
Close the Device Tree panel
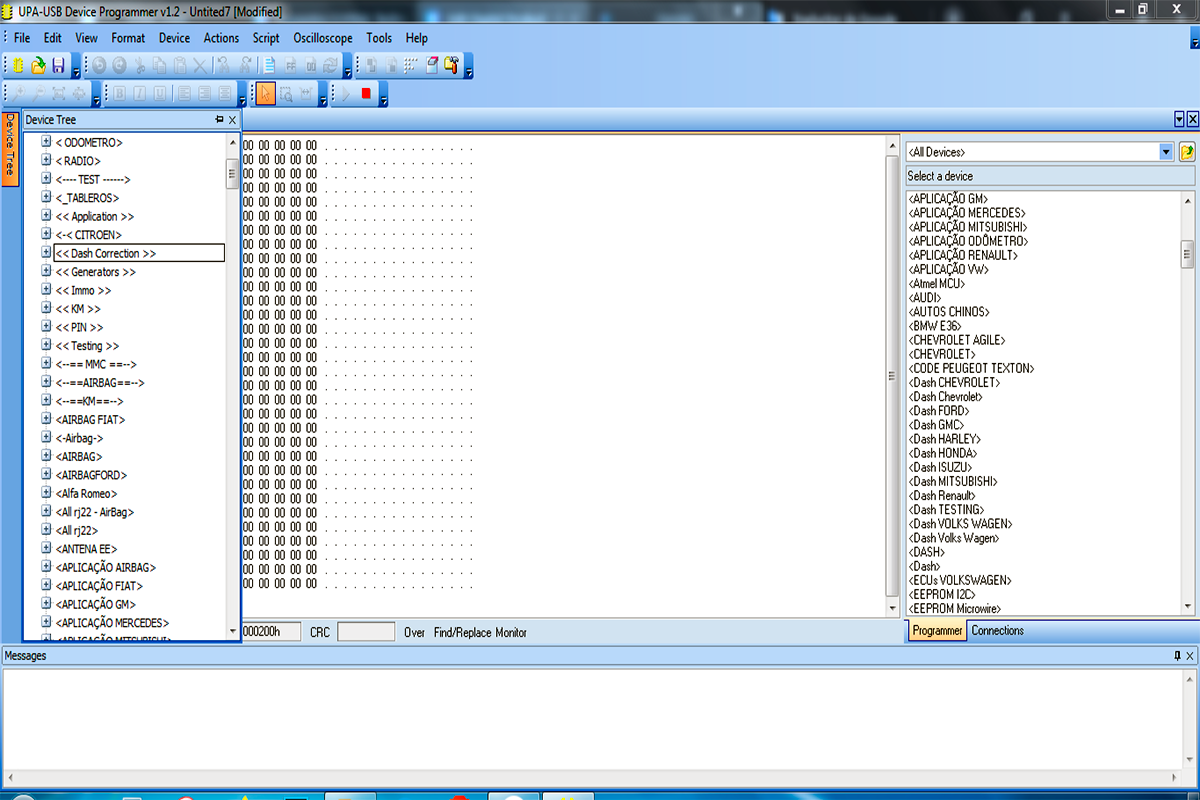pos(233,119)
